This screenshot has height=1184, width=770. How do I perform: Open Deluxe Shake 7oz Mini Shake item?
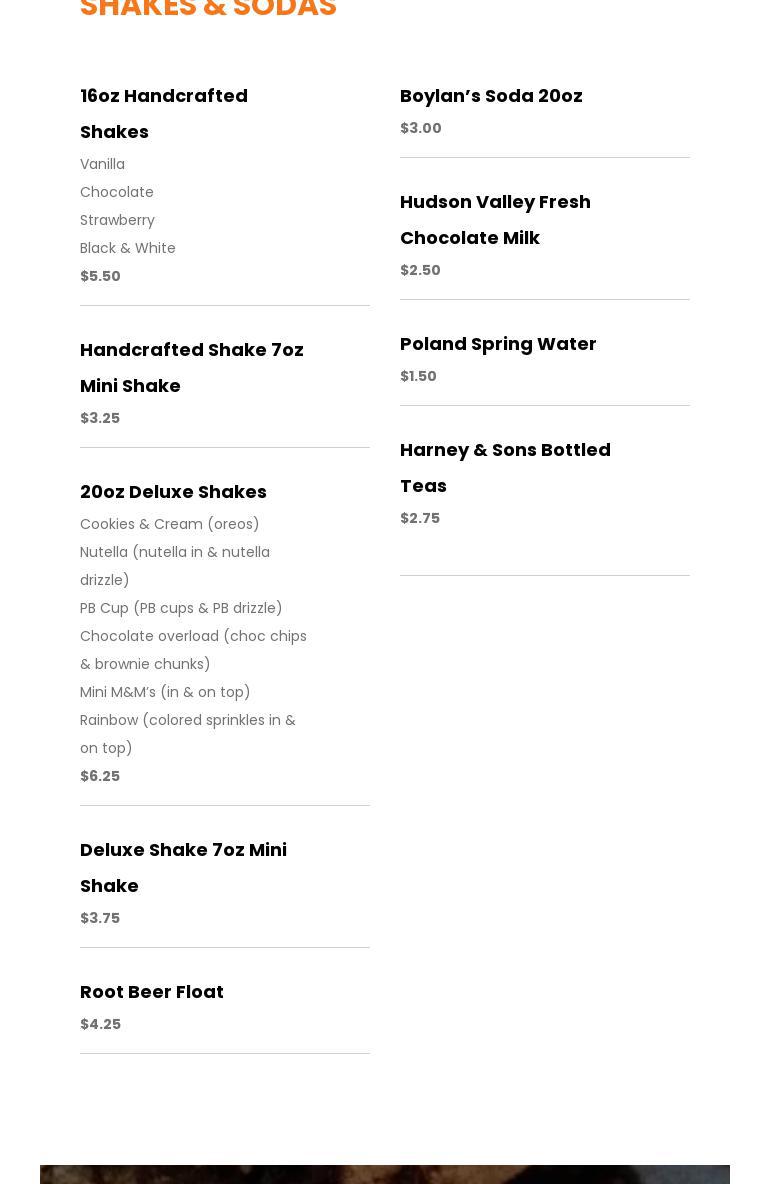[183, 868]
